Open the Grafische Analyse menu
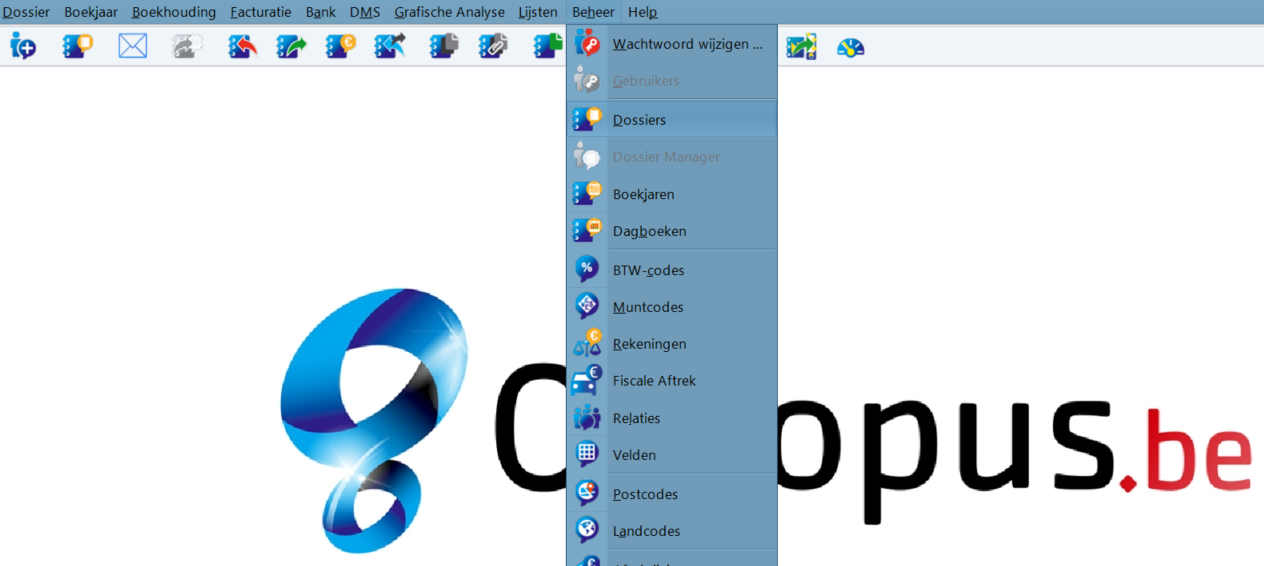1264x566 pixels. point(449,12)
